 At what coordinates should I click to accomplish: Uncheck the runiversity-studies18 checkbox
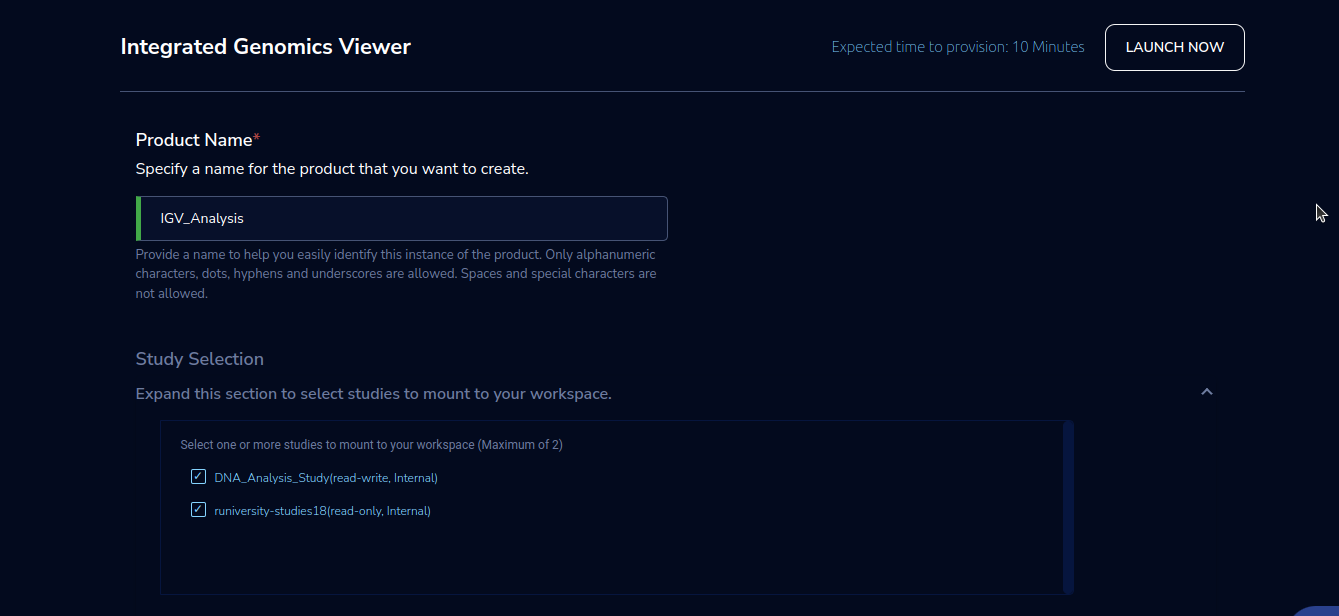click(x=198, y=510)
